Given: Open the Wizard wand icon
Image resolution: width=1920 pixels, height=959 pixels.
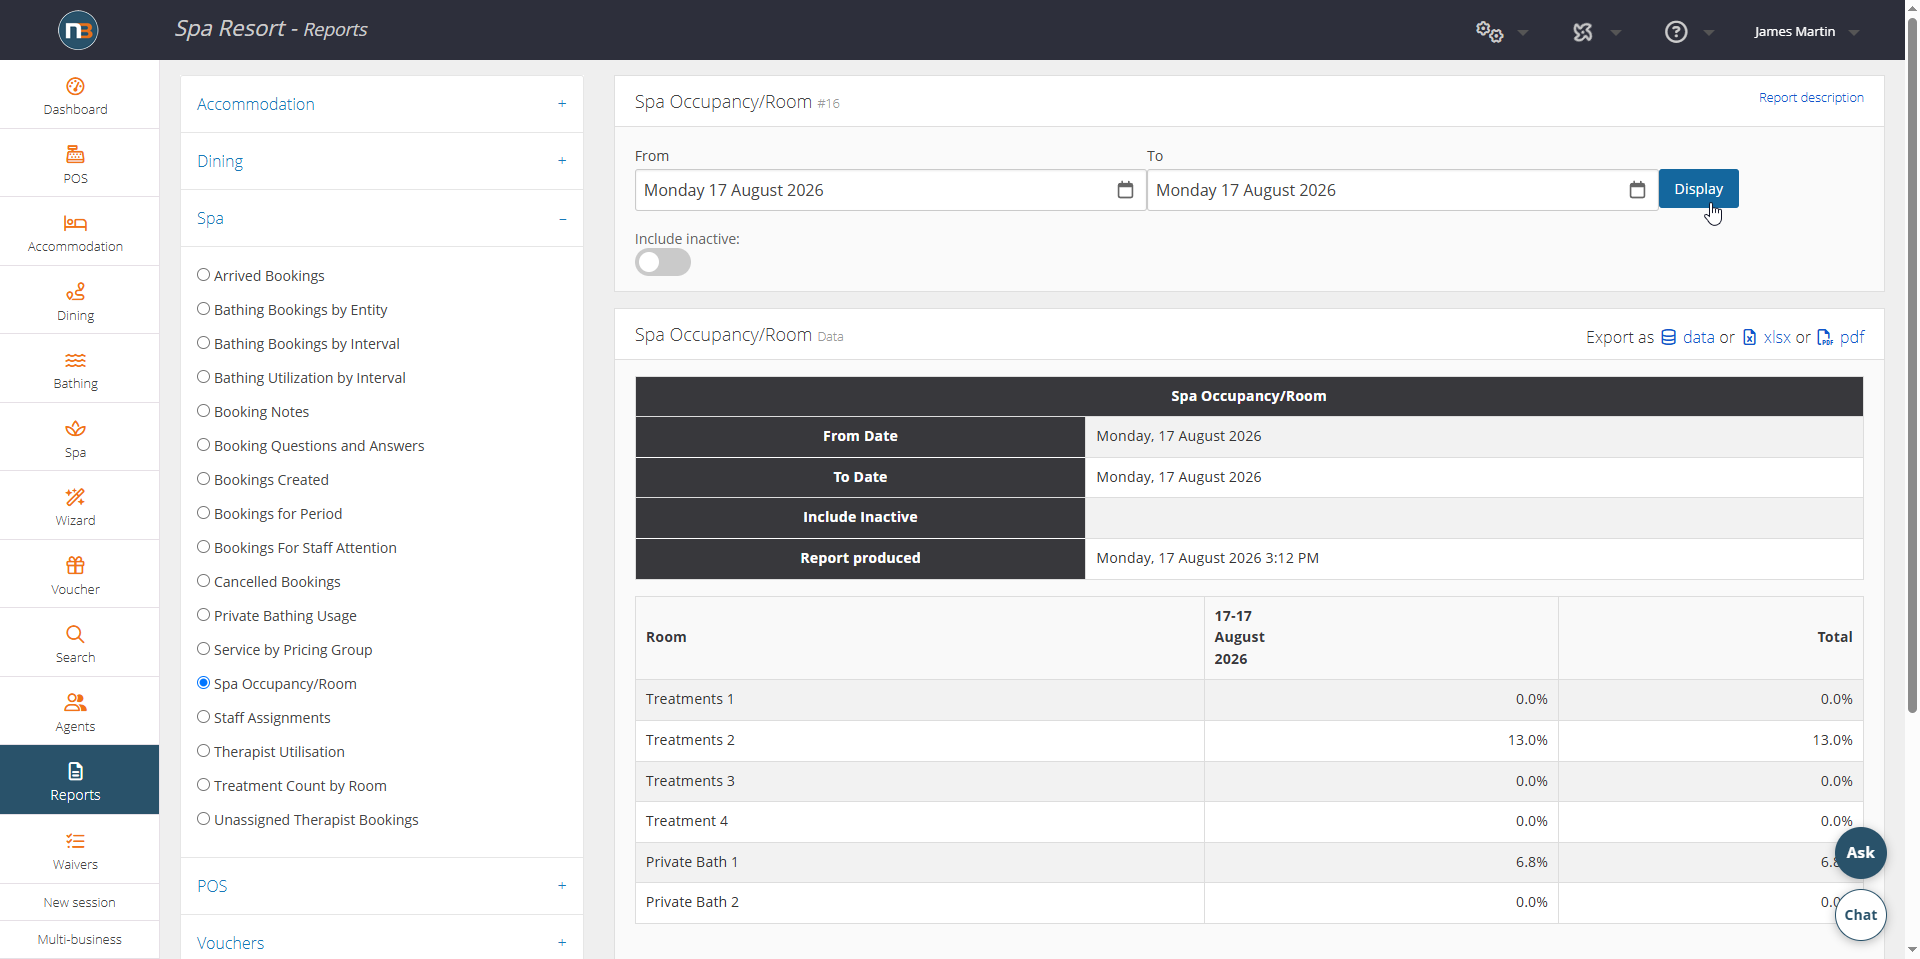Looking at the screenshot, I should [75, 497].
